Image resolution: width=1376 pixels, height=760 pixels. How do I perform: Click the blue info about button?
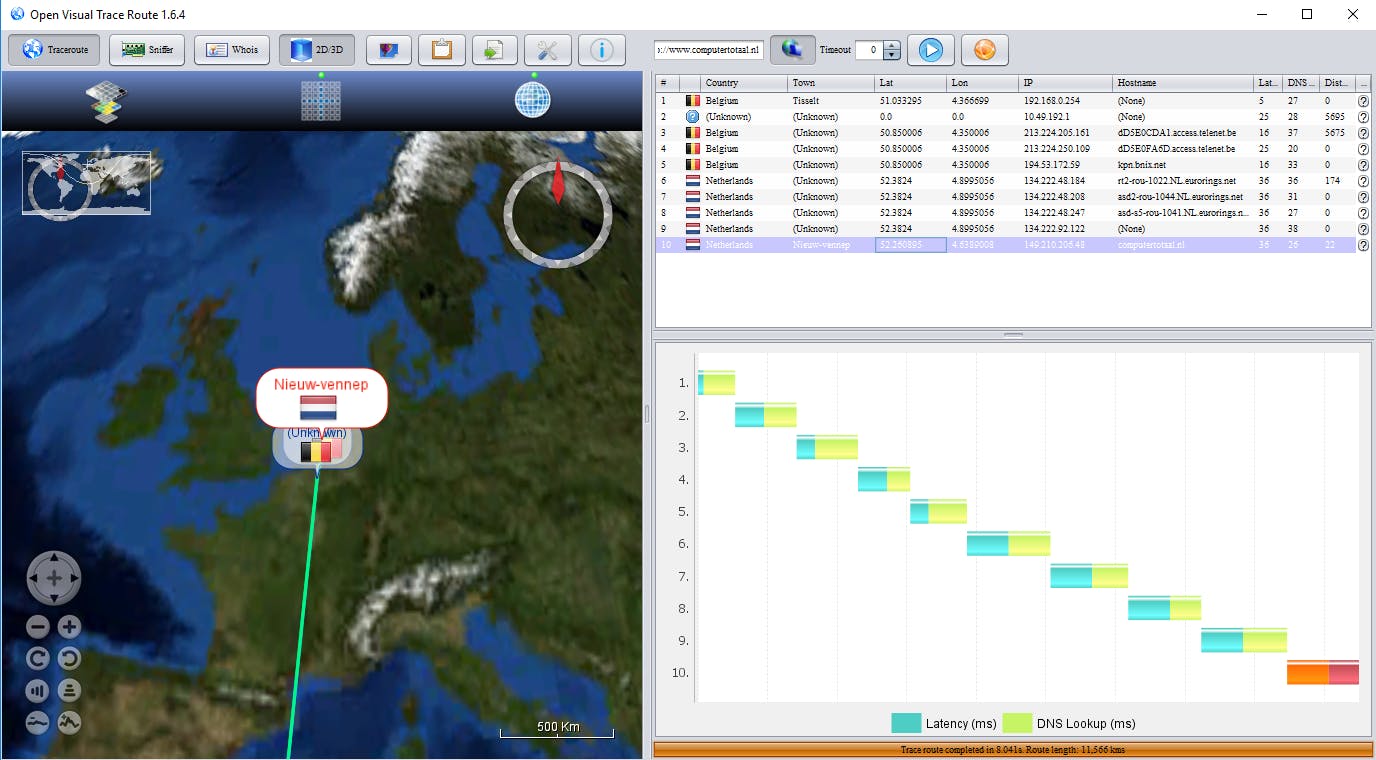click(x=601, y=50)
